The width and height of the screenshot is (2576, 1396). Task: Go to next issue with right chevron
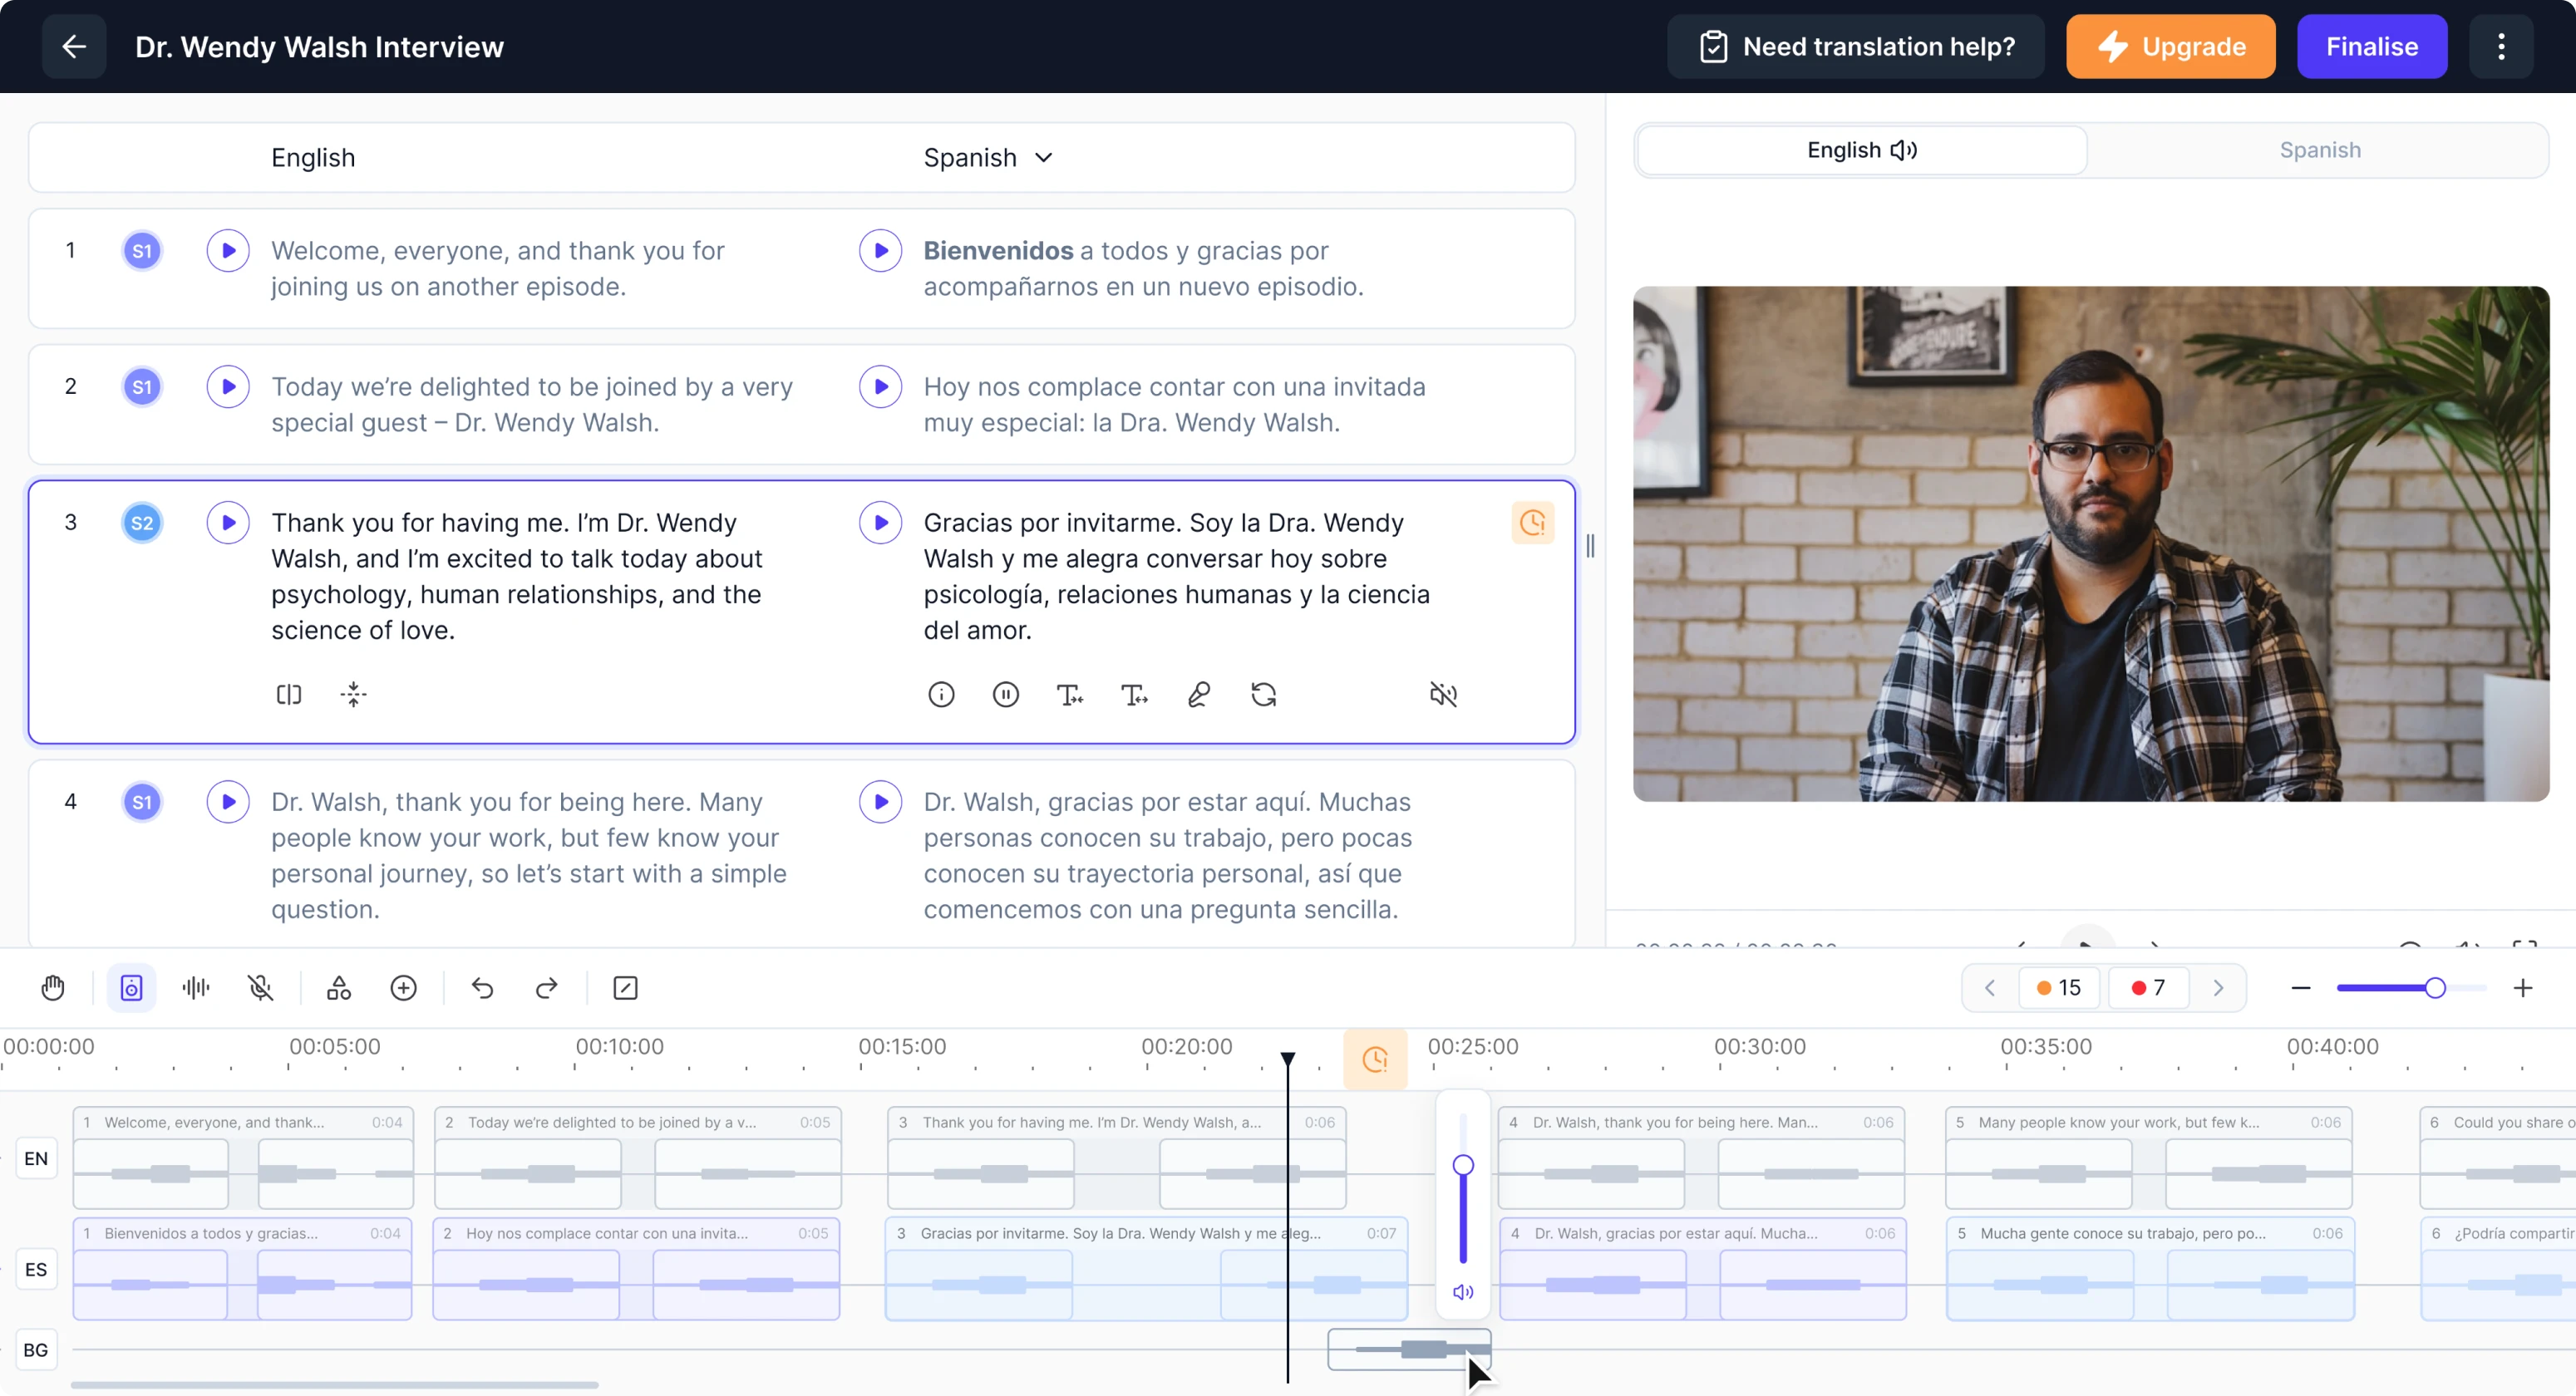2218,988
